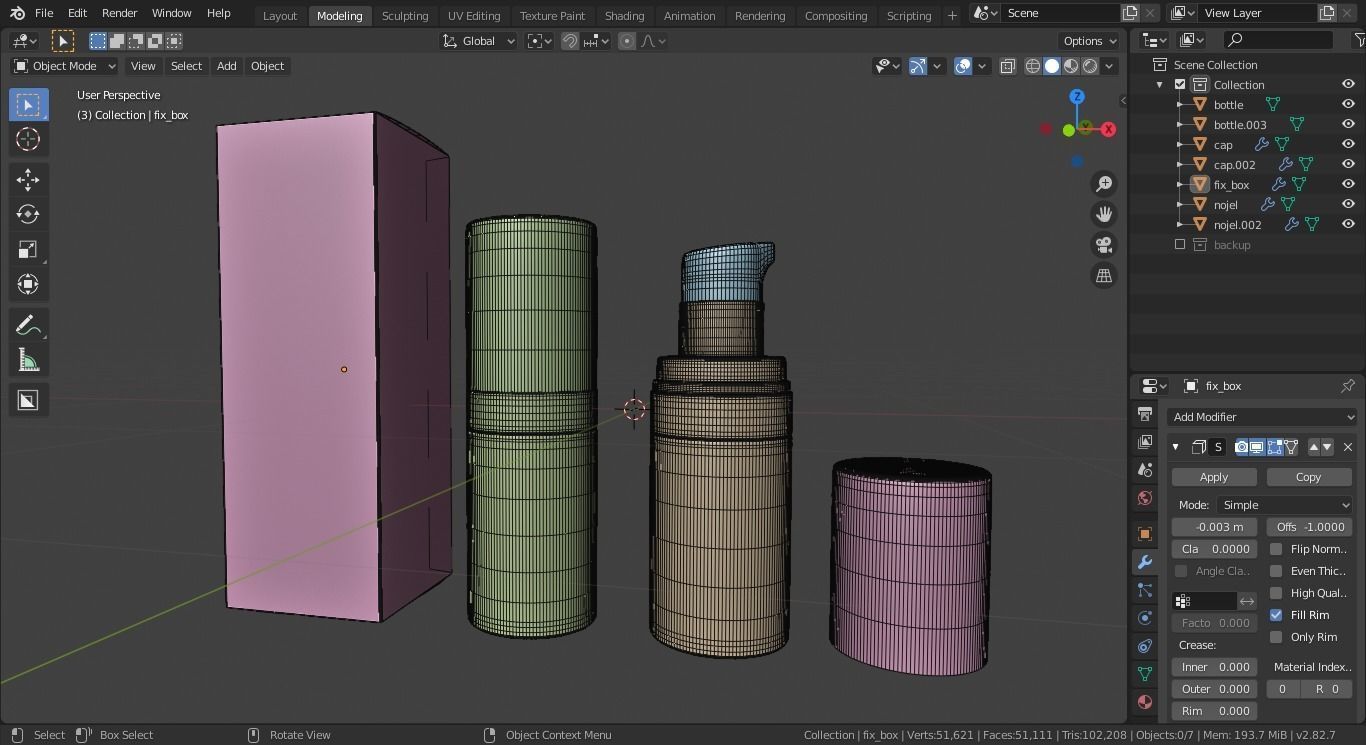Activate the Scale tool
The width and height of the screenshot is (1366, 745).
coord(28,249)
